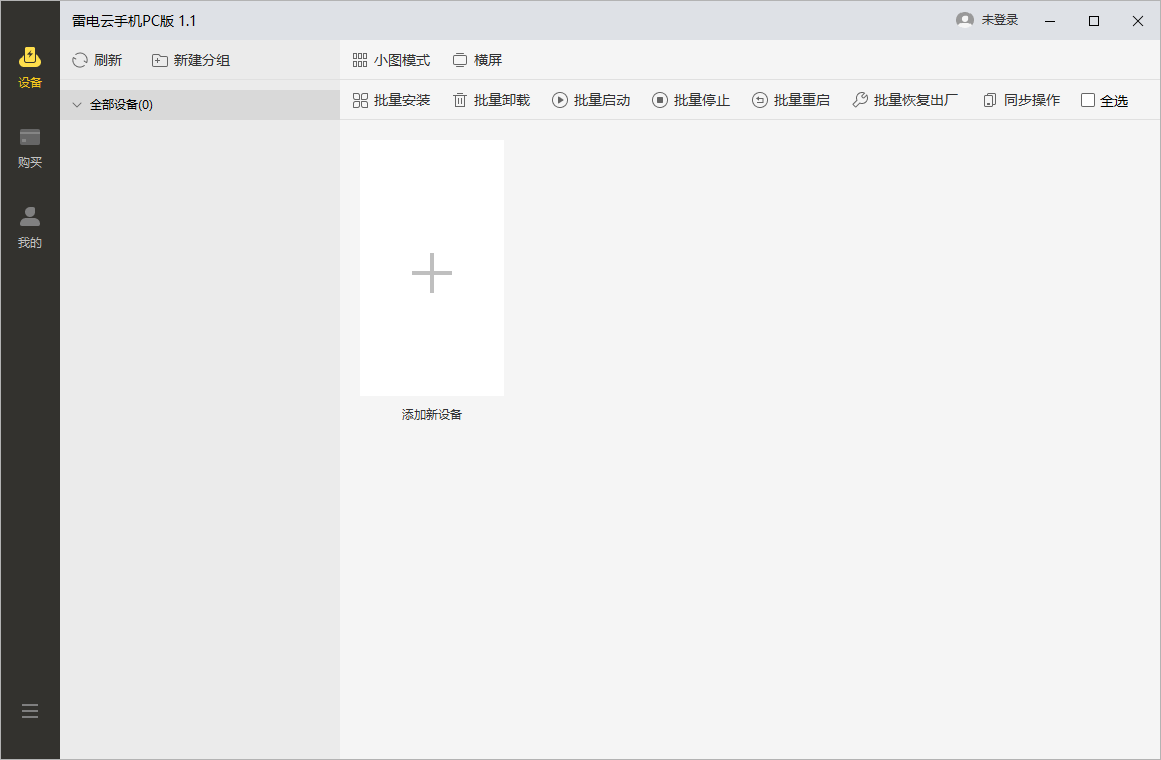1161x760 pixels.
Task: Open the 我的 profile sidebar section
Action: point(30,228)
